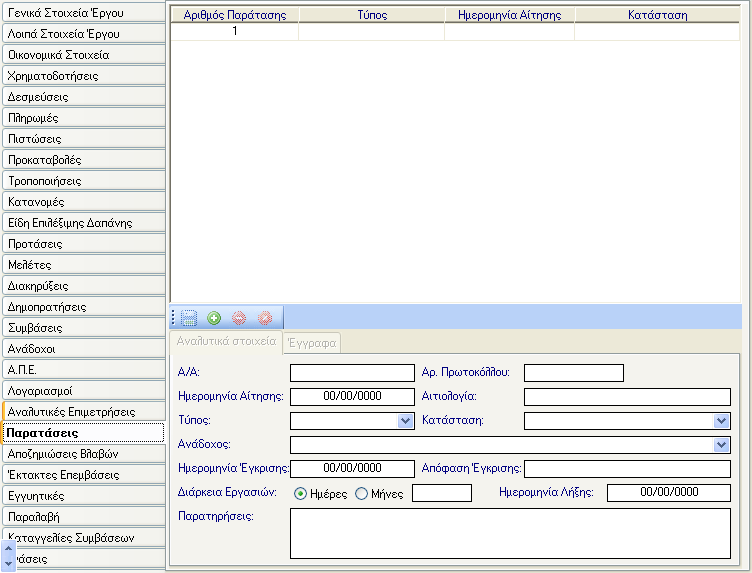Open Οικονομικά Στοιχεία section
752x573 pixels.
(x=84, y=55)
